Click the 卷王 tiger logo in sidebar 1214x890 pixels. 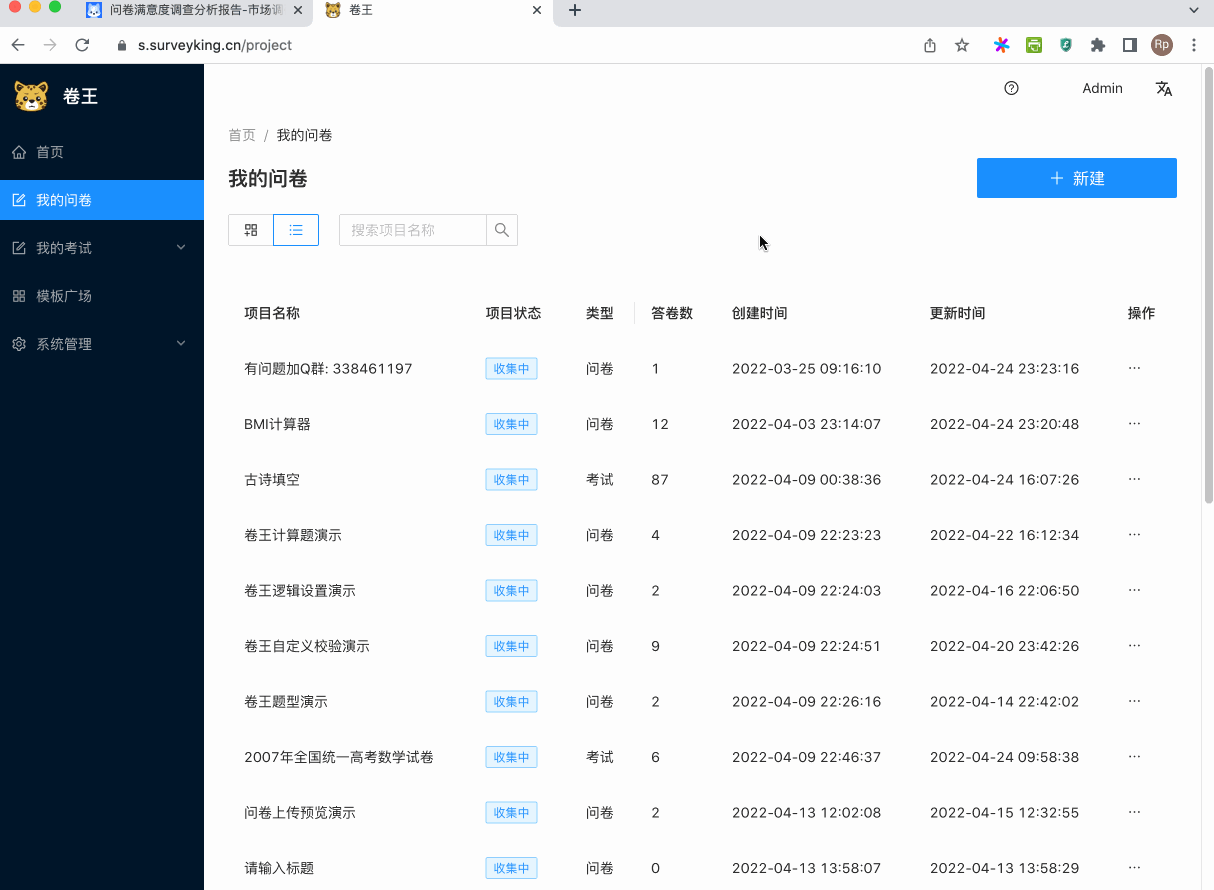(31, 96)
